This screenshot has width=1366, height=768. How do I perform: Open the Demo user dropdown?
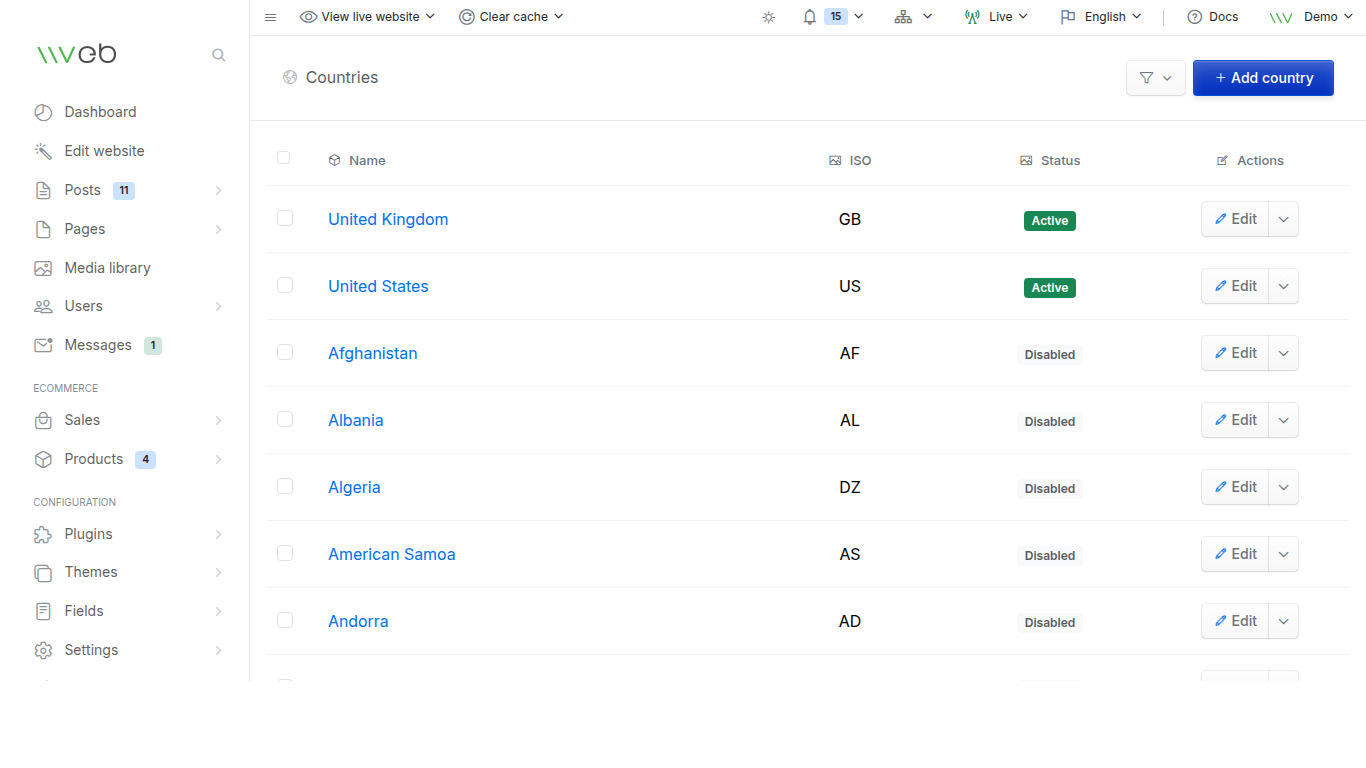[1311, 17]
